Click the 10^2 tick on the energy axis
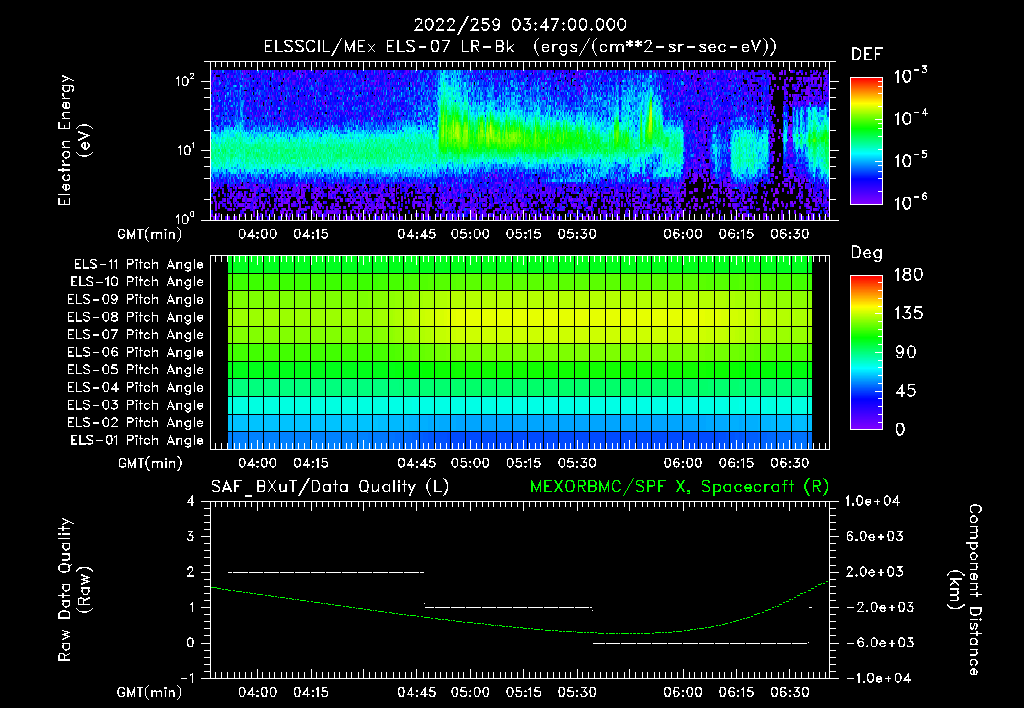This screenshot has height=708, width=1024. (185, 82)
